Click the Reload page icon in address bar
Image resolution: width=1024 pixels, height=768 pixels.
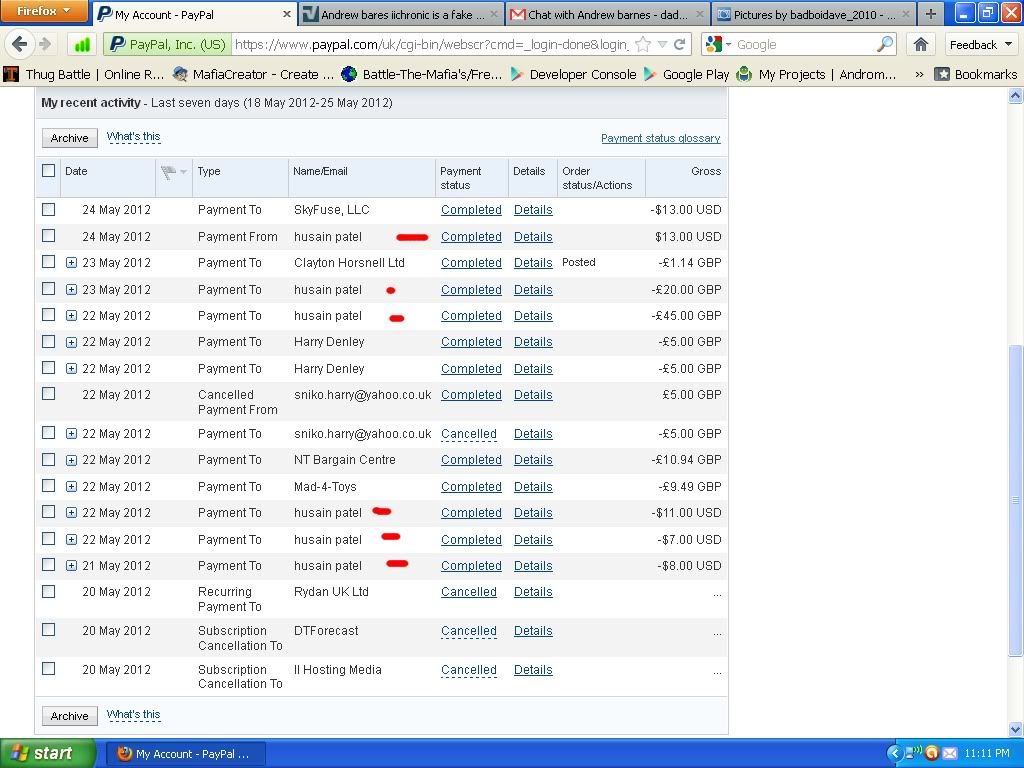tap(680, 45)
